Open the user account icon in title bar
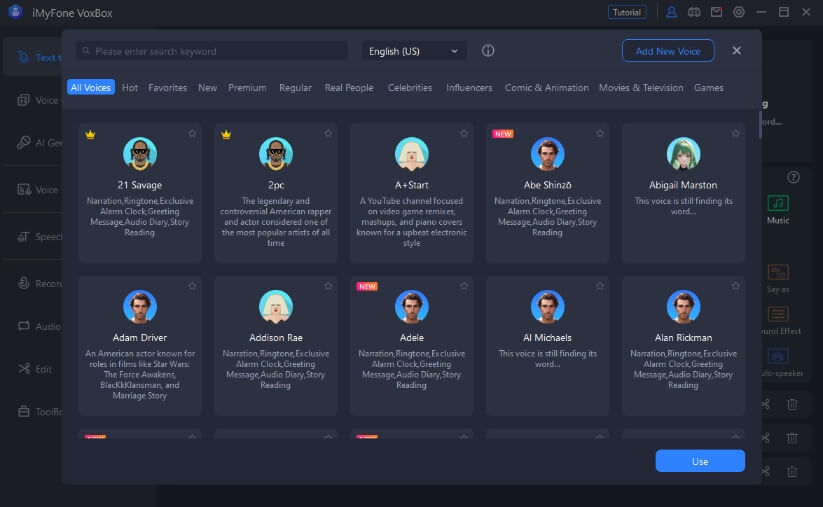The width and height of the screenshot is (823, 507). pyautogui.click(x=671, y=12)
